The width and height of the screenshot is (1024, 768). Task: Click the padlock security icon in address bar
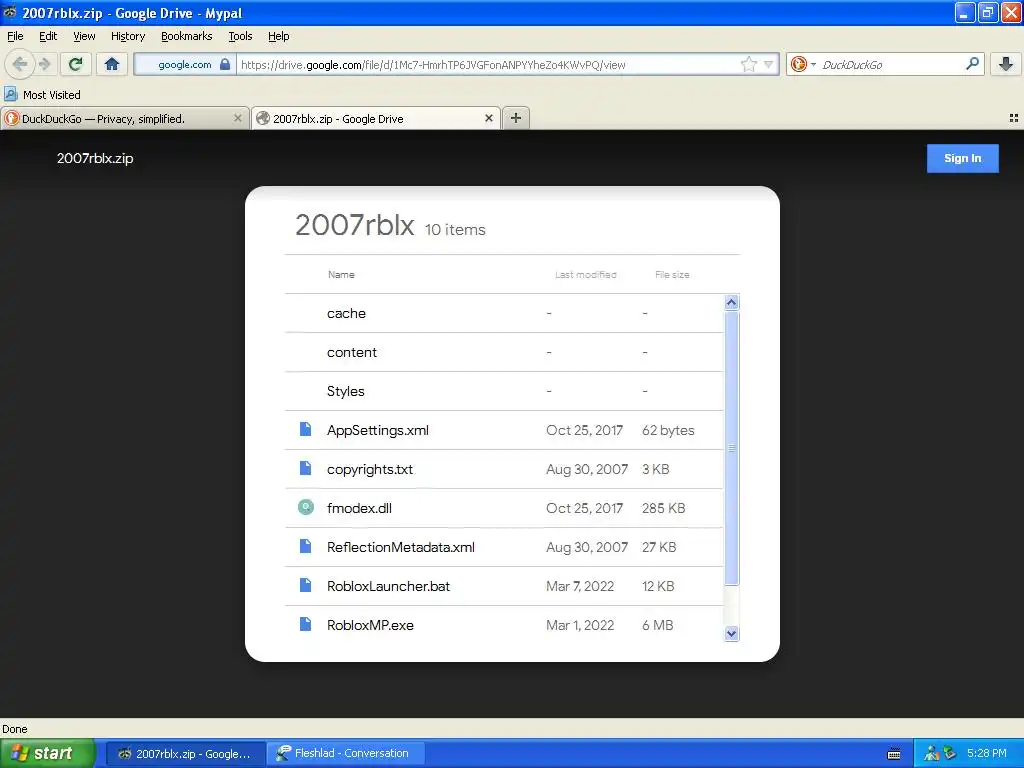click(225, 64)
